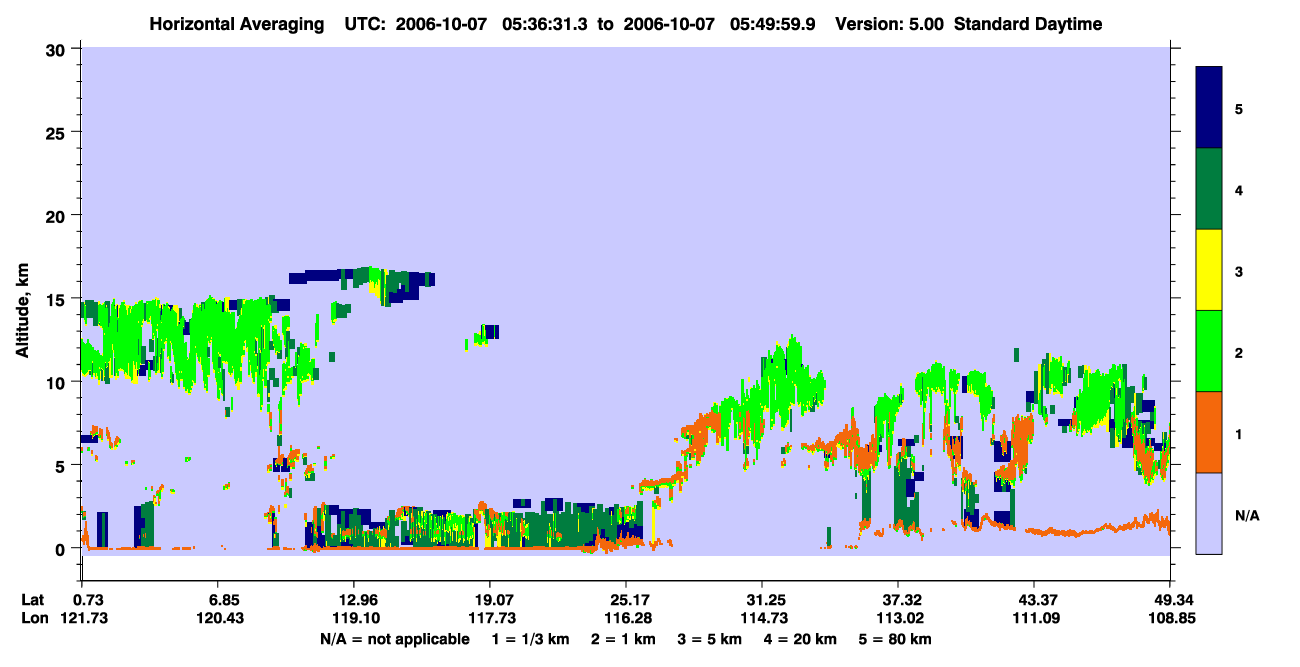Image resolution: width=1300 pixels, height=667 pixels.
Task: Click the colorbar label 5
Action: (x=1239, y=108)
